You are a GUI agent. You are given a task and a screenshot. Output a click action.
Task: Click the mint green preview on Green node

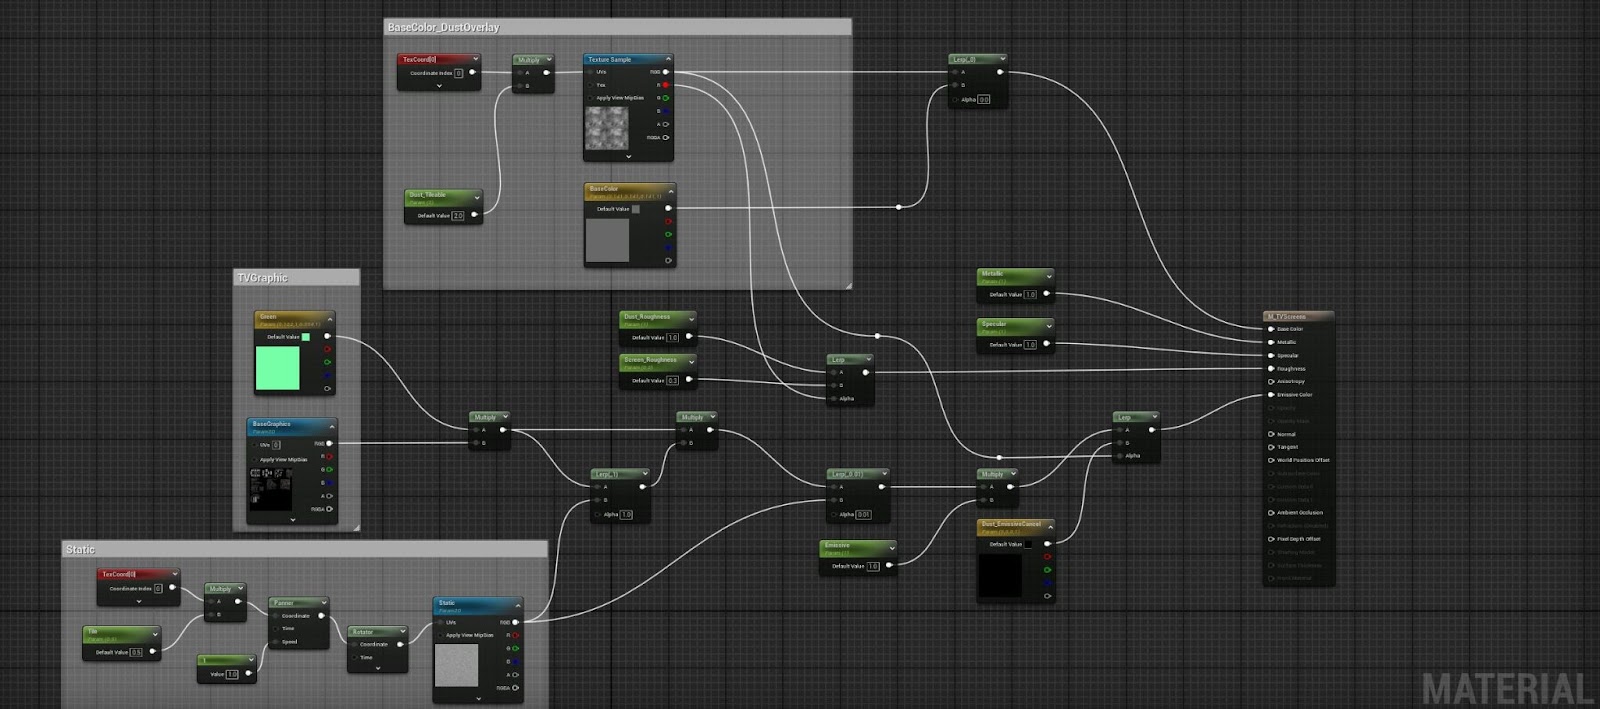(278, 368)
